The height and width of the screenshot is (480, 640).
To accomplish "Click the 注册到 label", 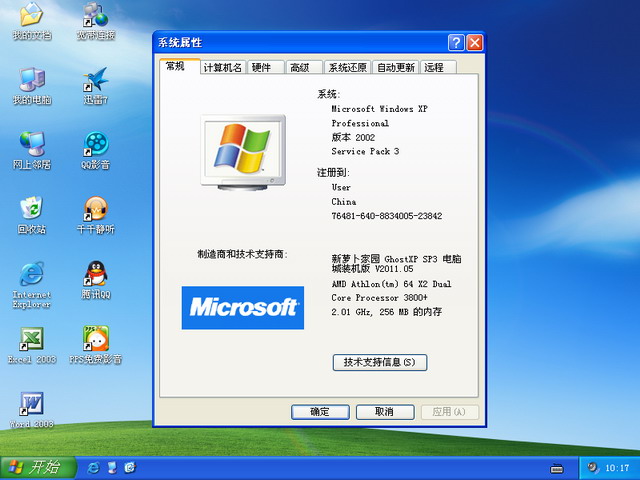I will click(333, 173).
